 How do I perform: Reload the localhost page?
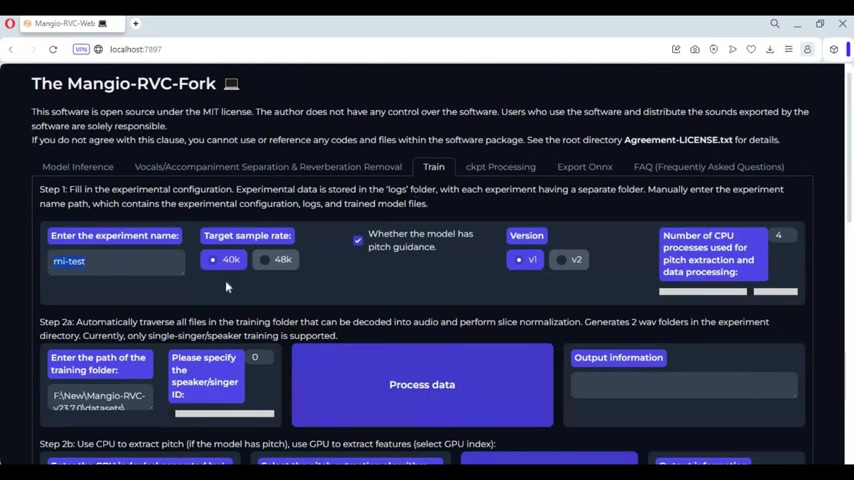(53, 49)
